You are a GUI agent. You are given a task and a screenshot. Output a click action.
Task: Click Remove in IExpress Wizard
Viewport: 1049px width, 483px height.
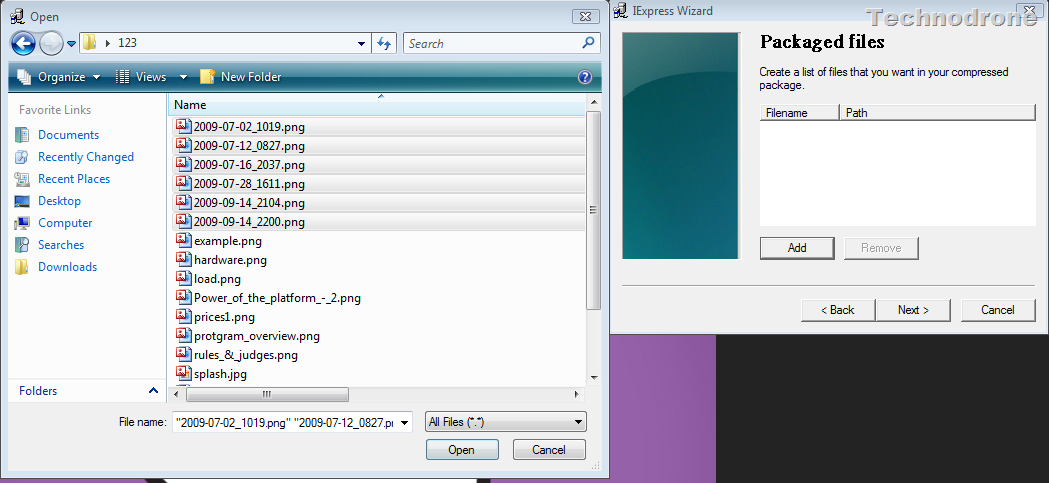click(x=881, y=248)
